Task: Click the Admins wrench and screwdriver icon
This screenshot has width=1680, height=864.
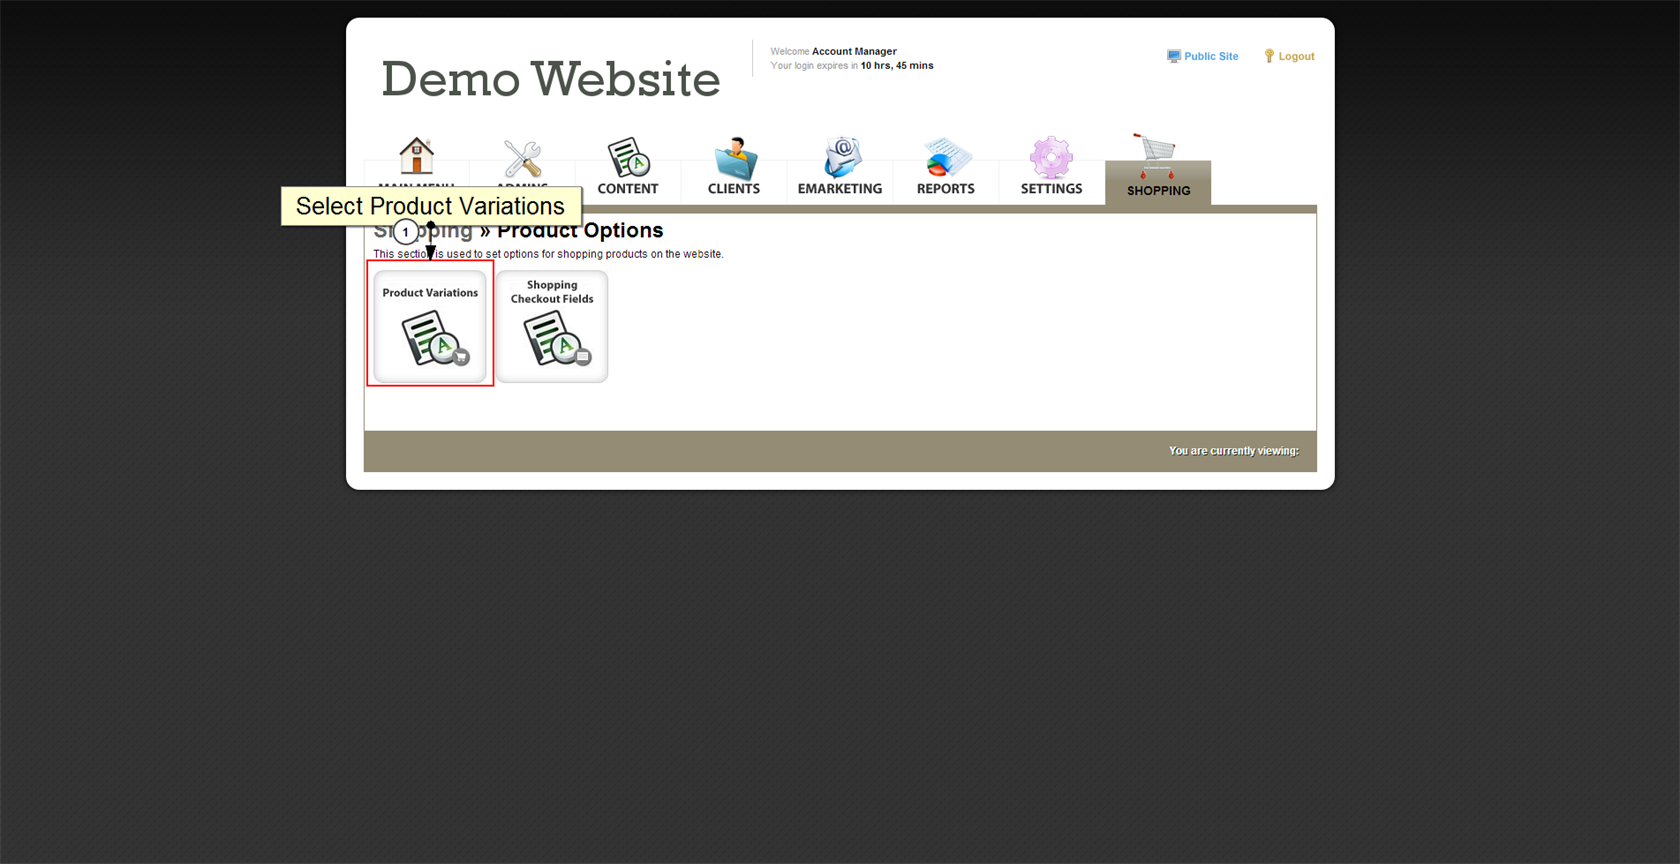Action: [522, 158]
